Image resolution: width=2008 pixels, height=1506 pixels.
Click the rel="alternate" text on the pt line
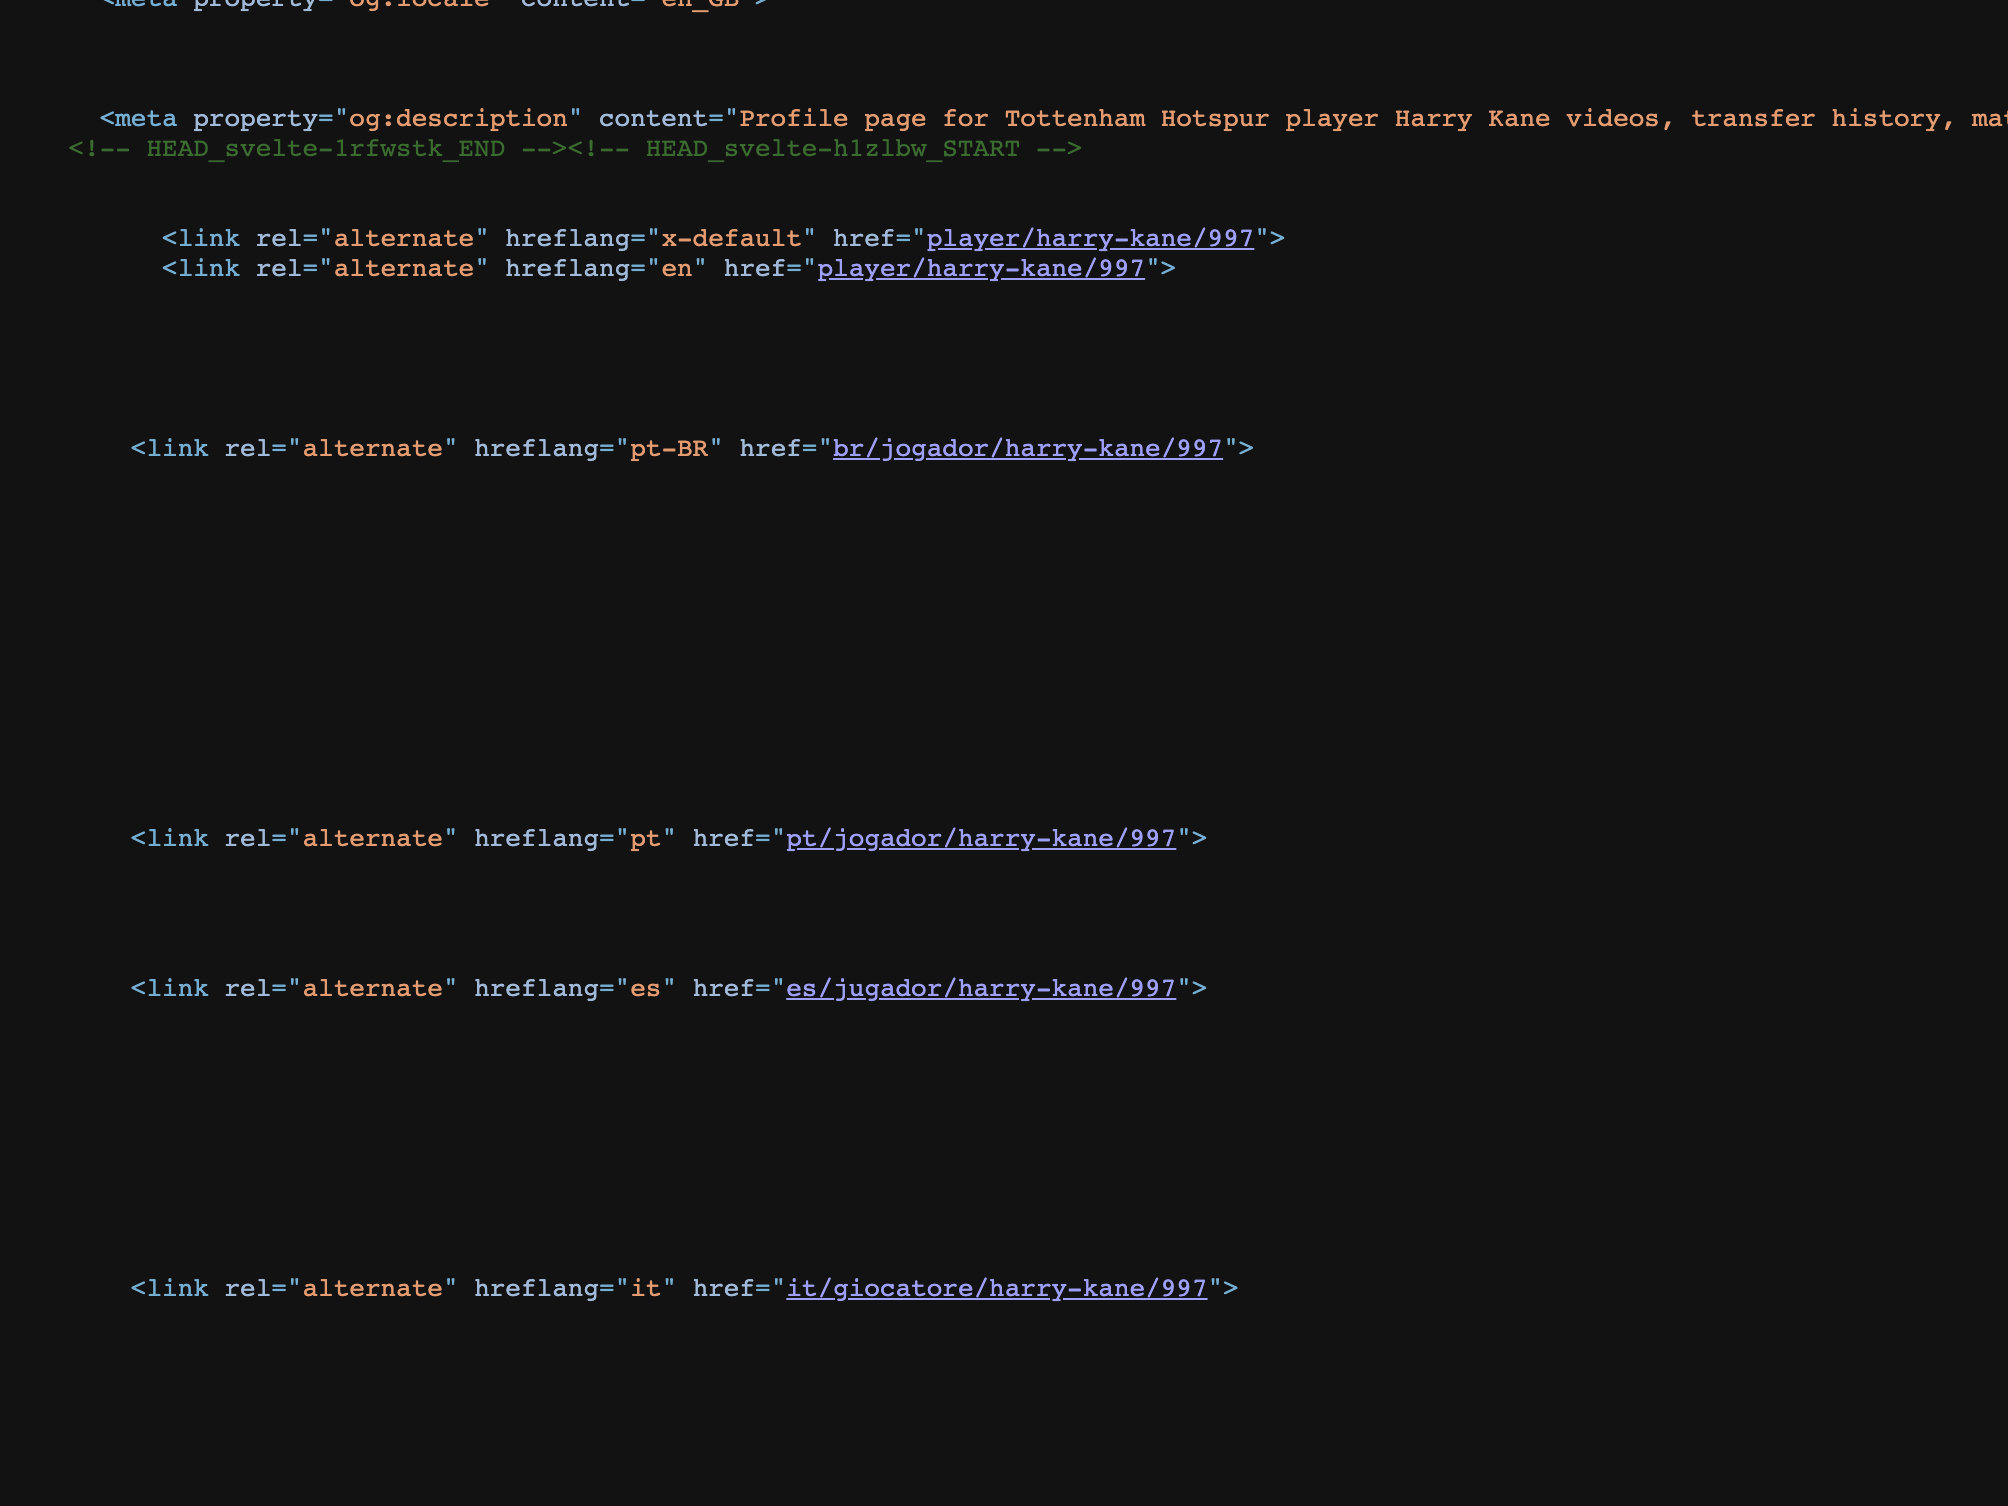click(342, 838)
